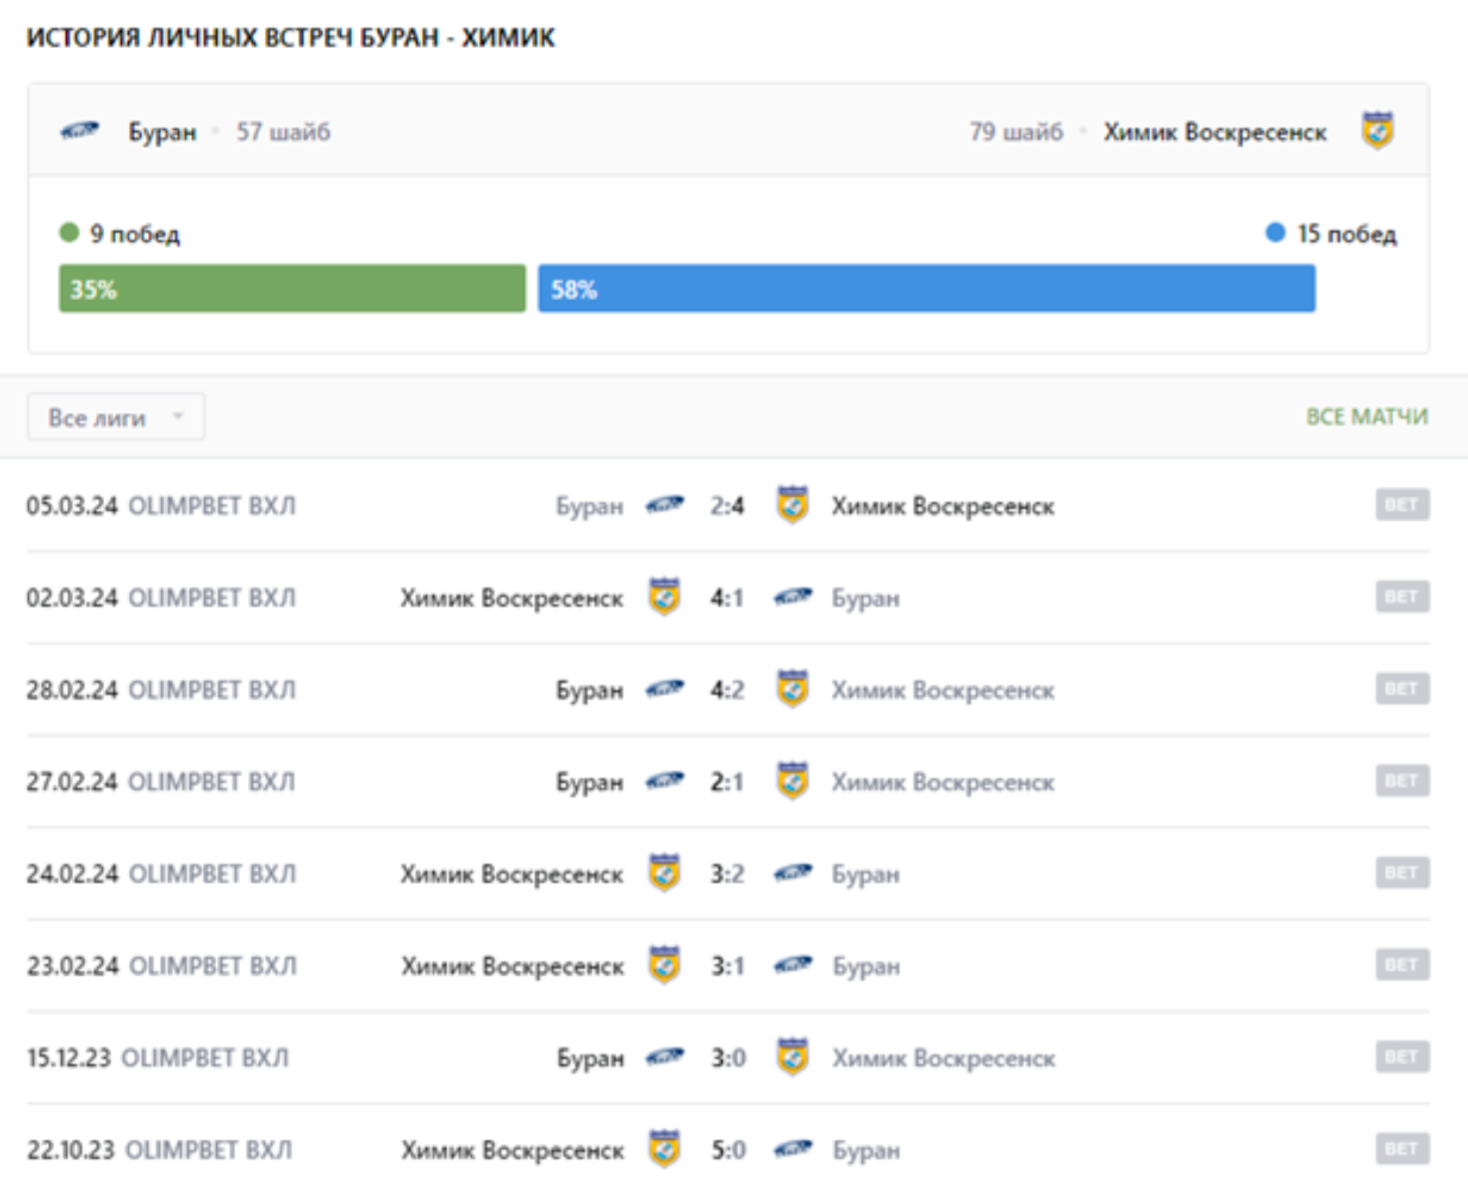Click BET button for 23.02.24 match

click(1402, 965)
